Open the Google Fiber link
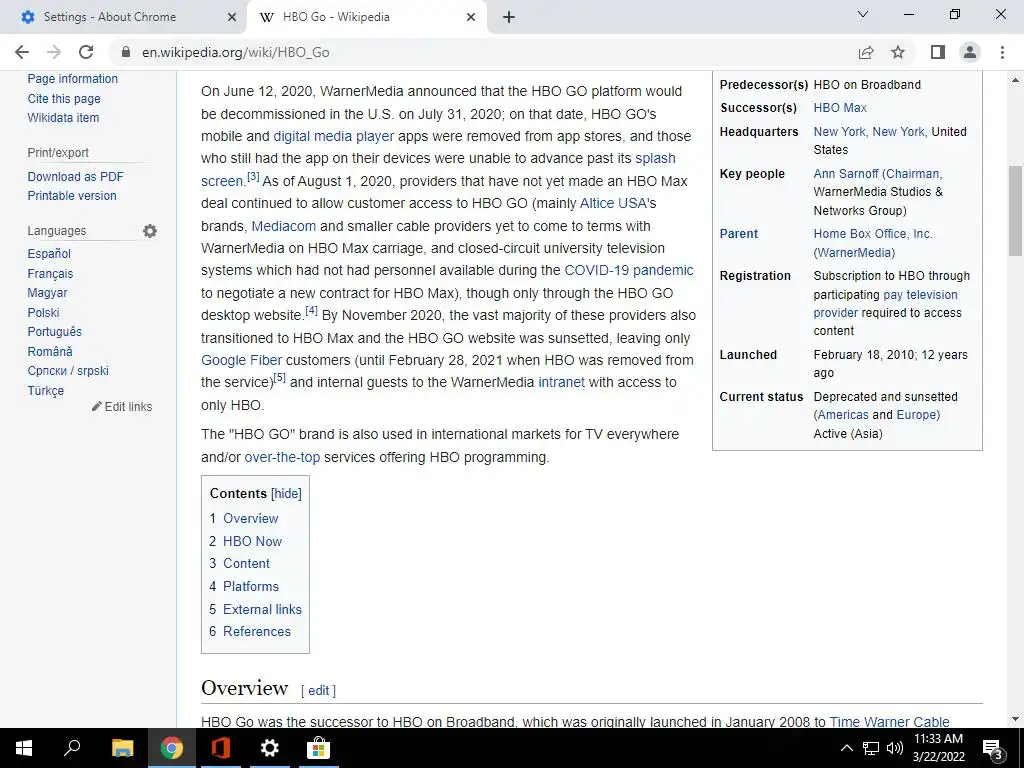The width and height of the screenshot is (1024, 768). pos(242,360)
